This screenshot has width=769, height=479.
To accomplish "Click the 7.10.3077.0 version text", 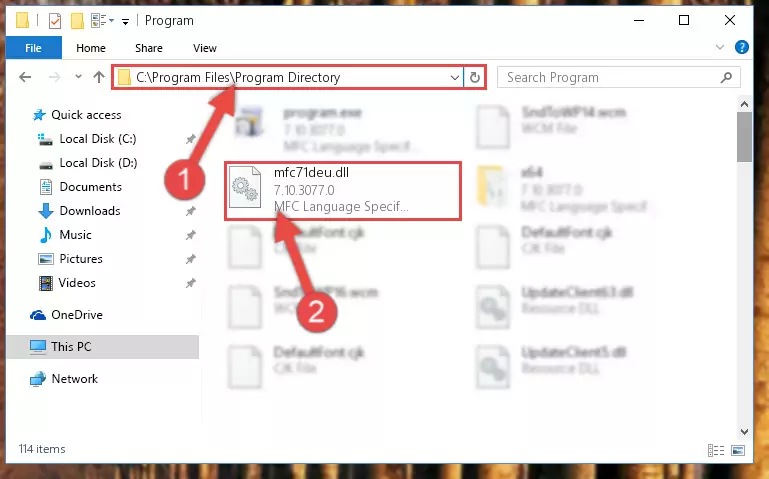I will tap(304, 190).
